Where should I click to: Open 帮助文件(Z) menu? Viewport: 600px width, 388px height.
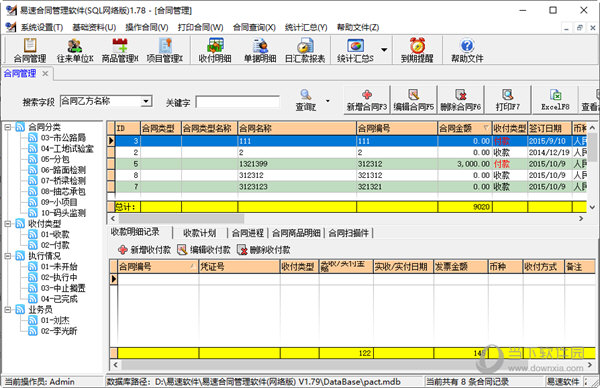click(x=358, y=27)
